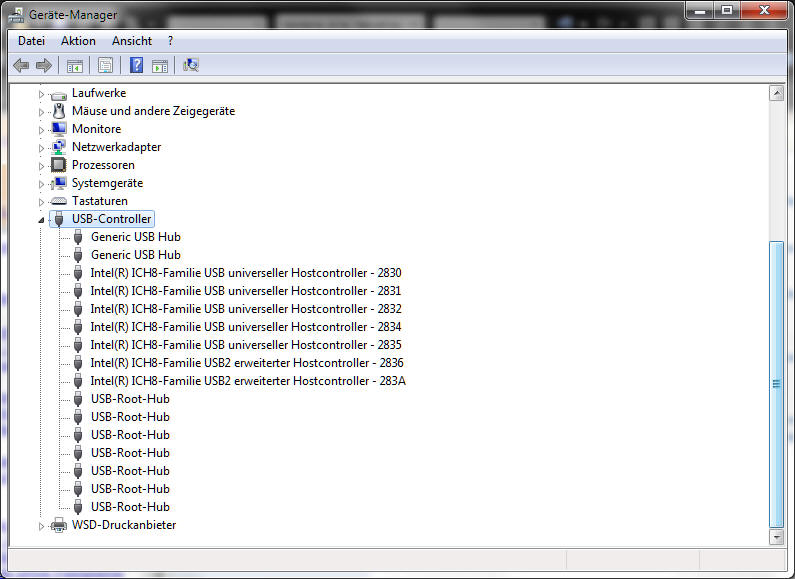Click the USB icon of Hostcontroller 283A
This screenshot has width=795, height=579.
(x=78, y=381)
